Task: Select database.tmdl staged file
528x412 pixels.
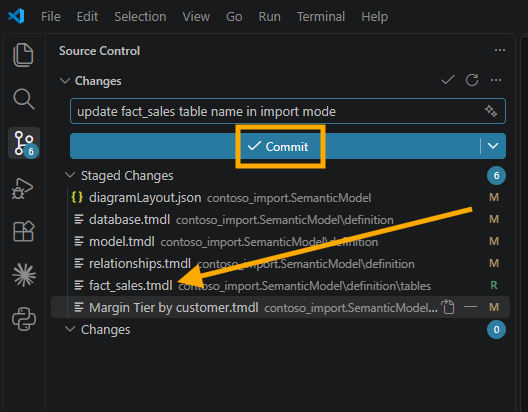Action: coord(280,219)
